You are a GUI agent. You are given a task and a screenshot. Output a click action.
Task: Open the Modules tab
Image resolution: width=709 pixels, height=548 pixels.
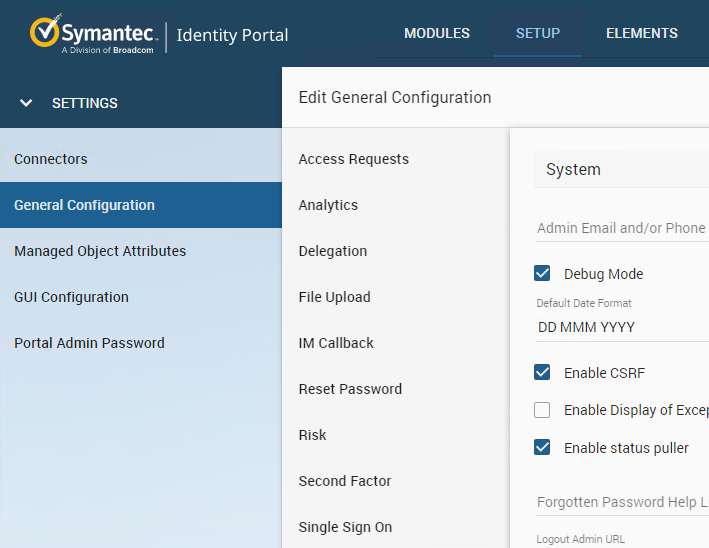click(x=436, y=33)
